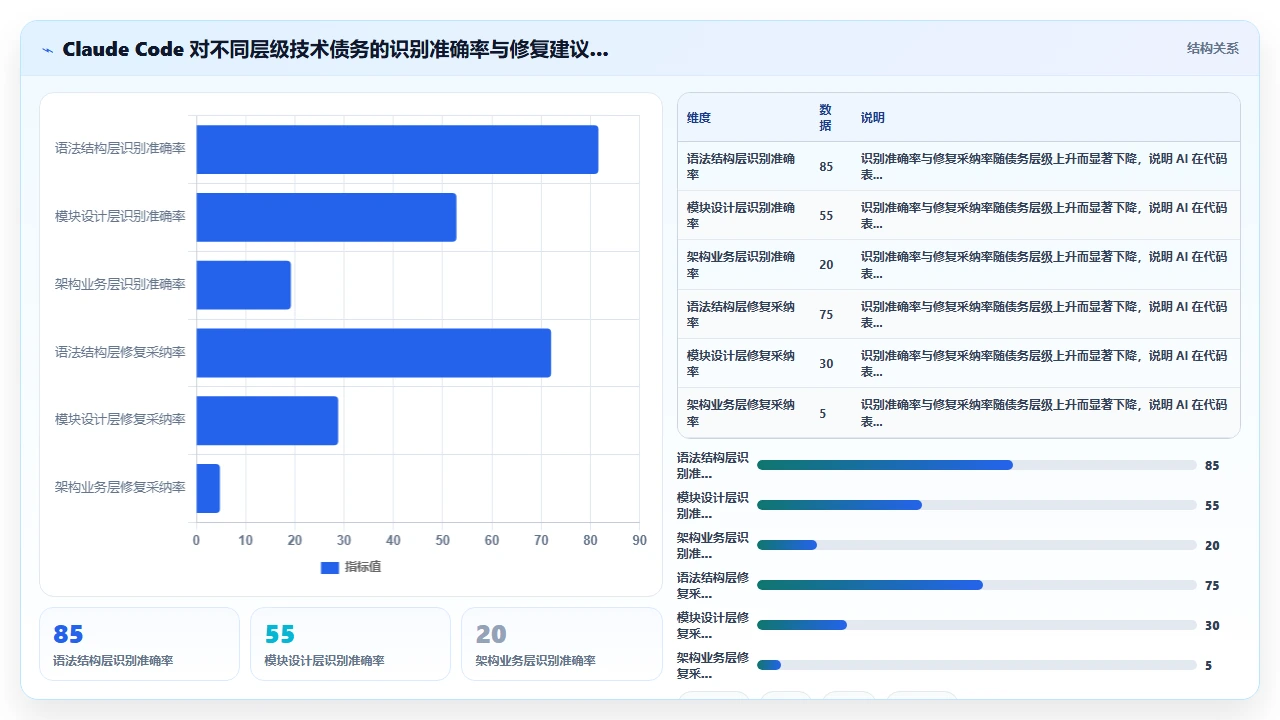The image size is (1280, 720).
Task: Click the progress bar showing 55
Action: coord(977,505)
